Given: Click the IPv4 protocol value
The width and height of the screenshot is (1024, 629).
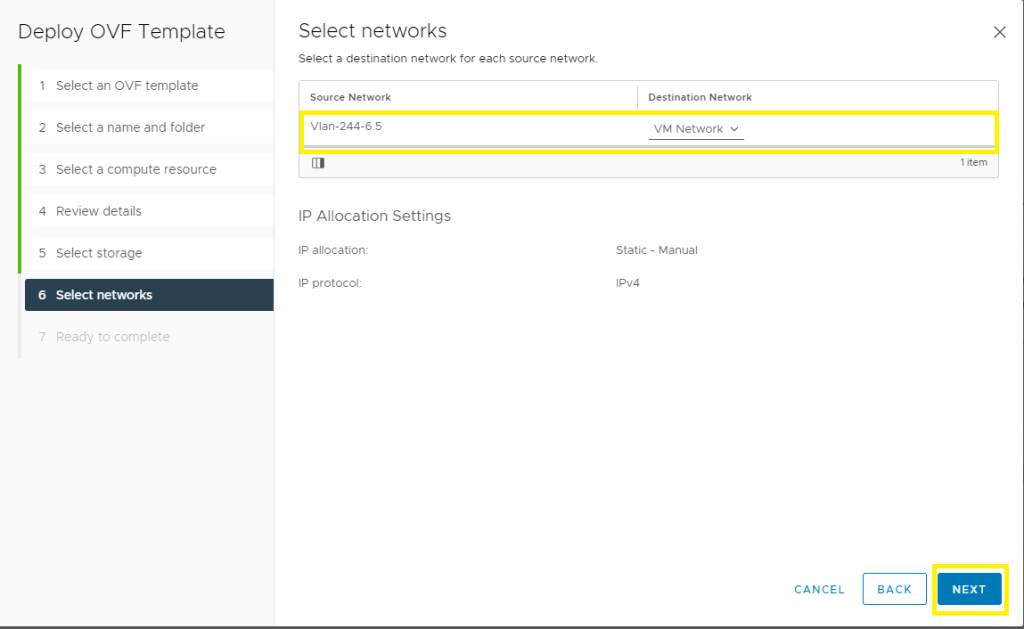Looking at the screenshot, I should [627, 283].
